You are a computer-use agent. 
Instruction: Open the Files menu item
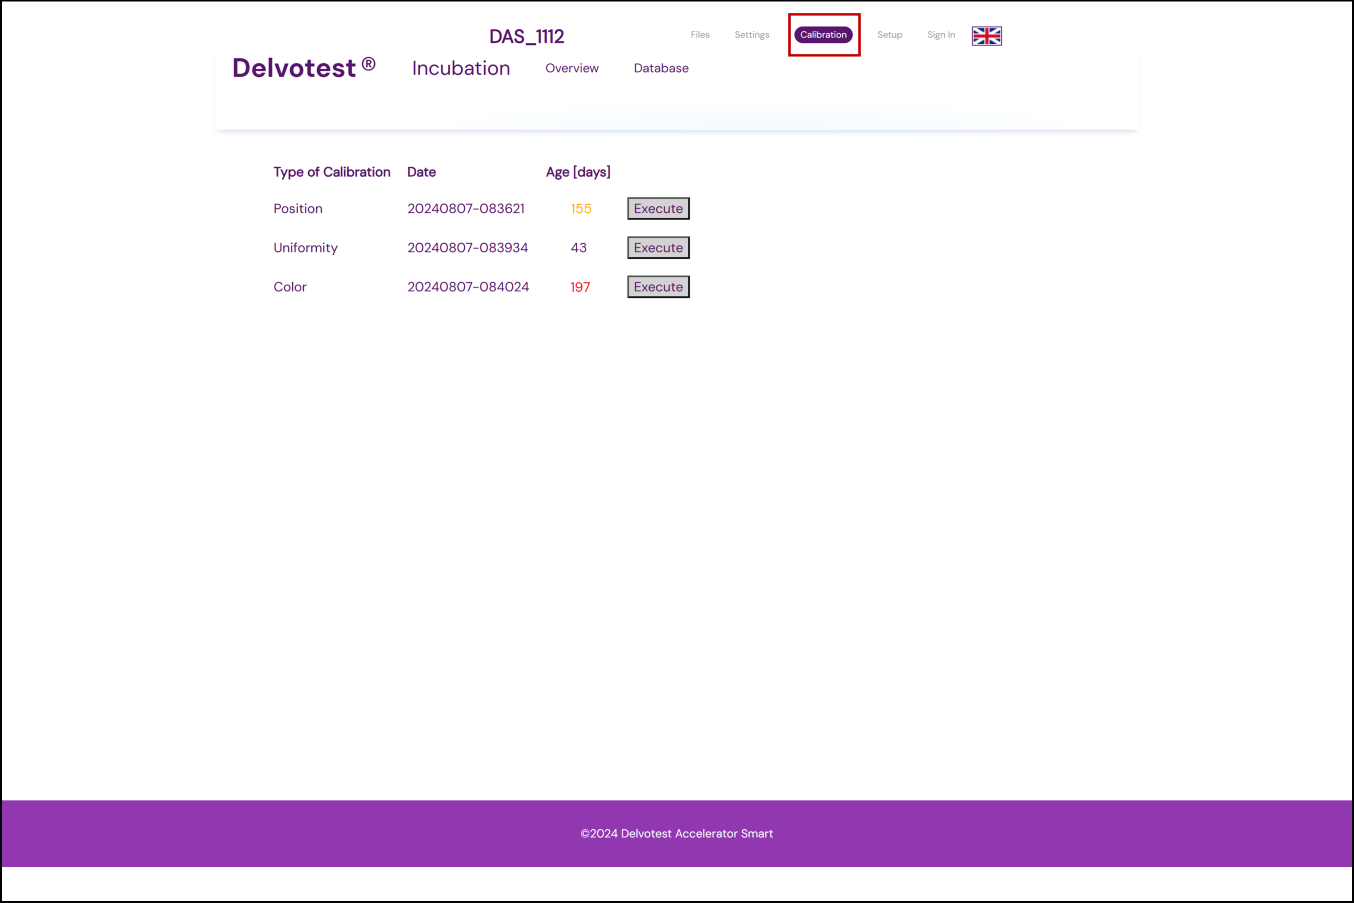(700, 35)
